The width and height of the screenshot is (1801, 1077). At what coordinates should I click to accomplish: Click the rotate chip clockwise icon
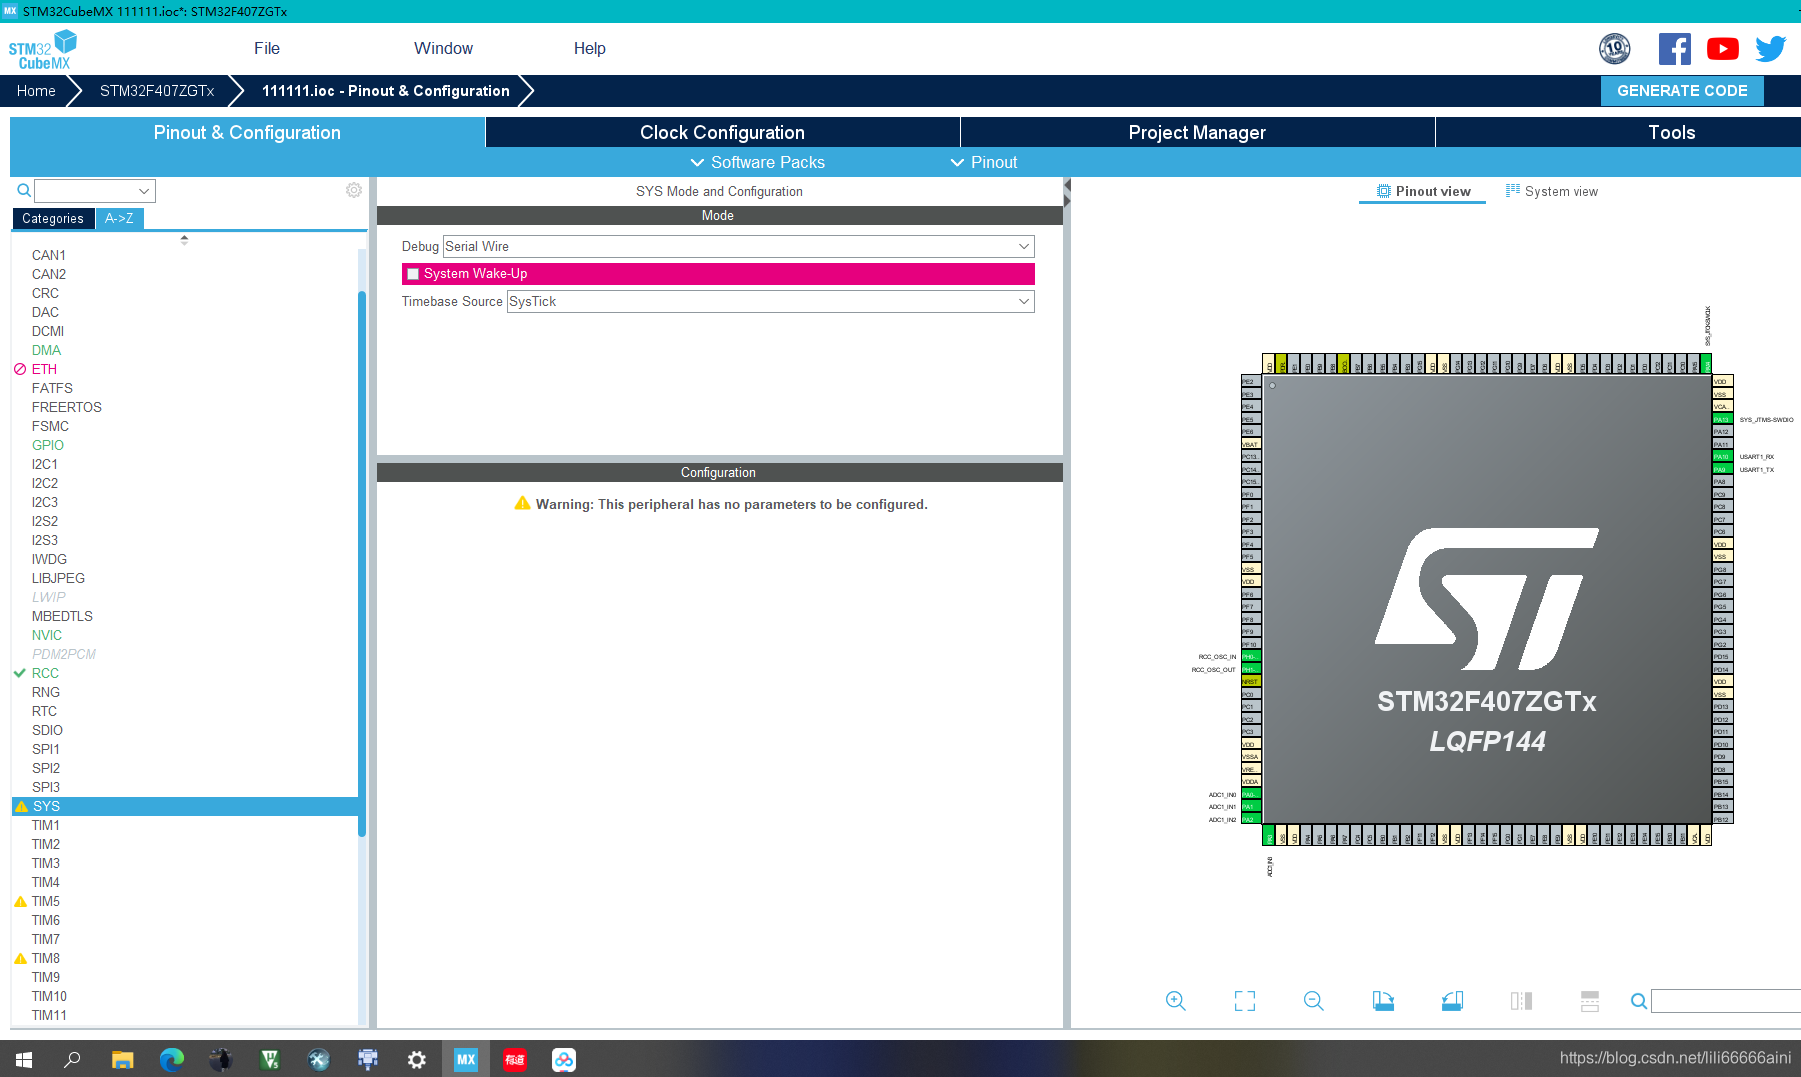click(1383, 1001)
